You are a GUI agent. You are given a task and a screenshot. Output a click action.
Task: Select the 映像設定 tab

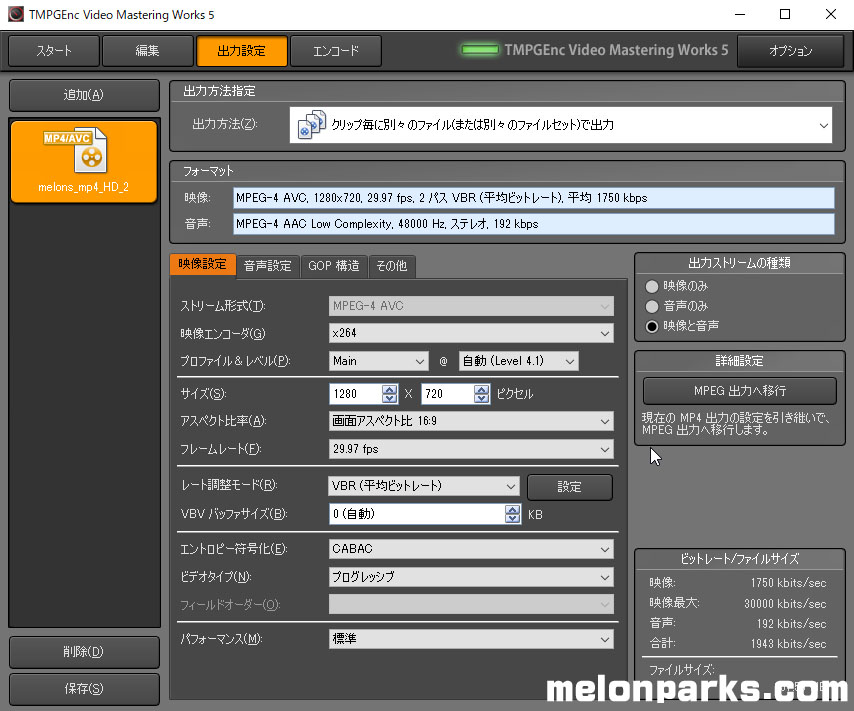(203, 264)
